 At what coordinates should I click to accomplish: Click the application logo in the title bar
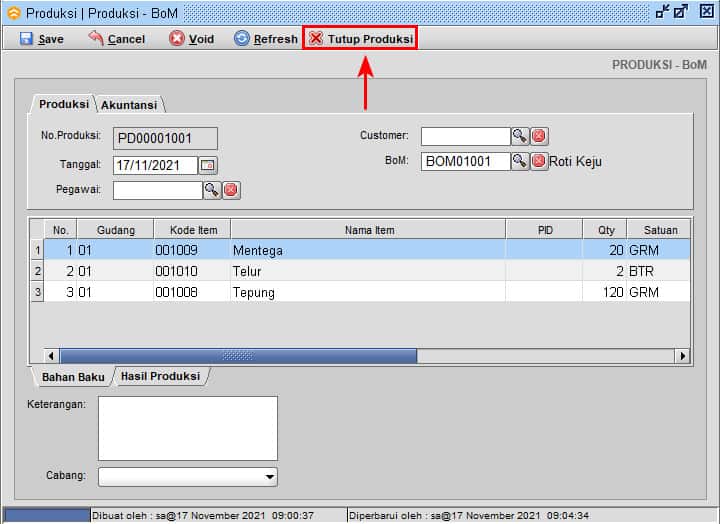[14, 13]
